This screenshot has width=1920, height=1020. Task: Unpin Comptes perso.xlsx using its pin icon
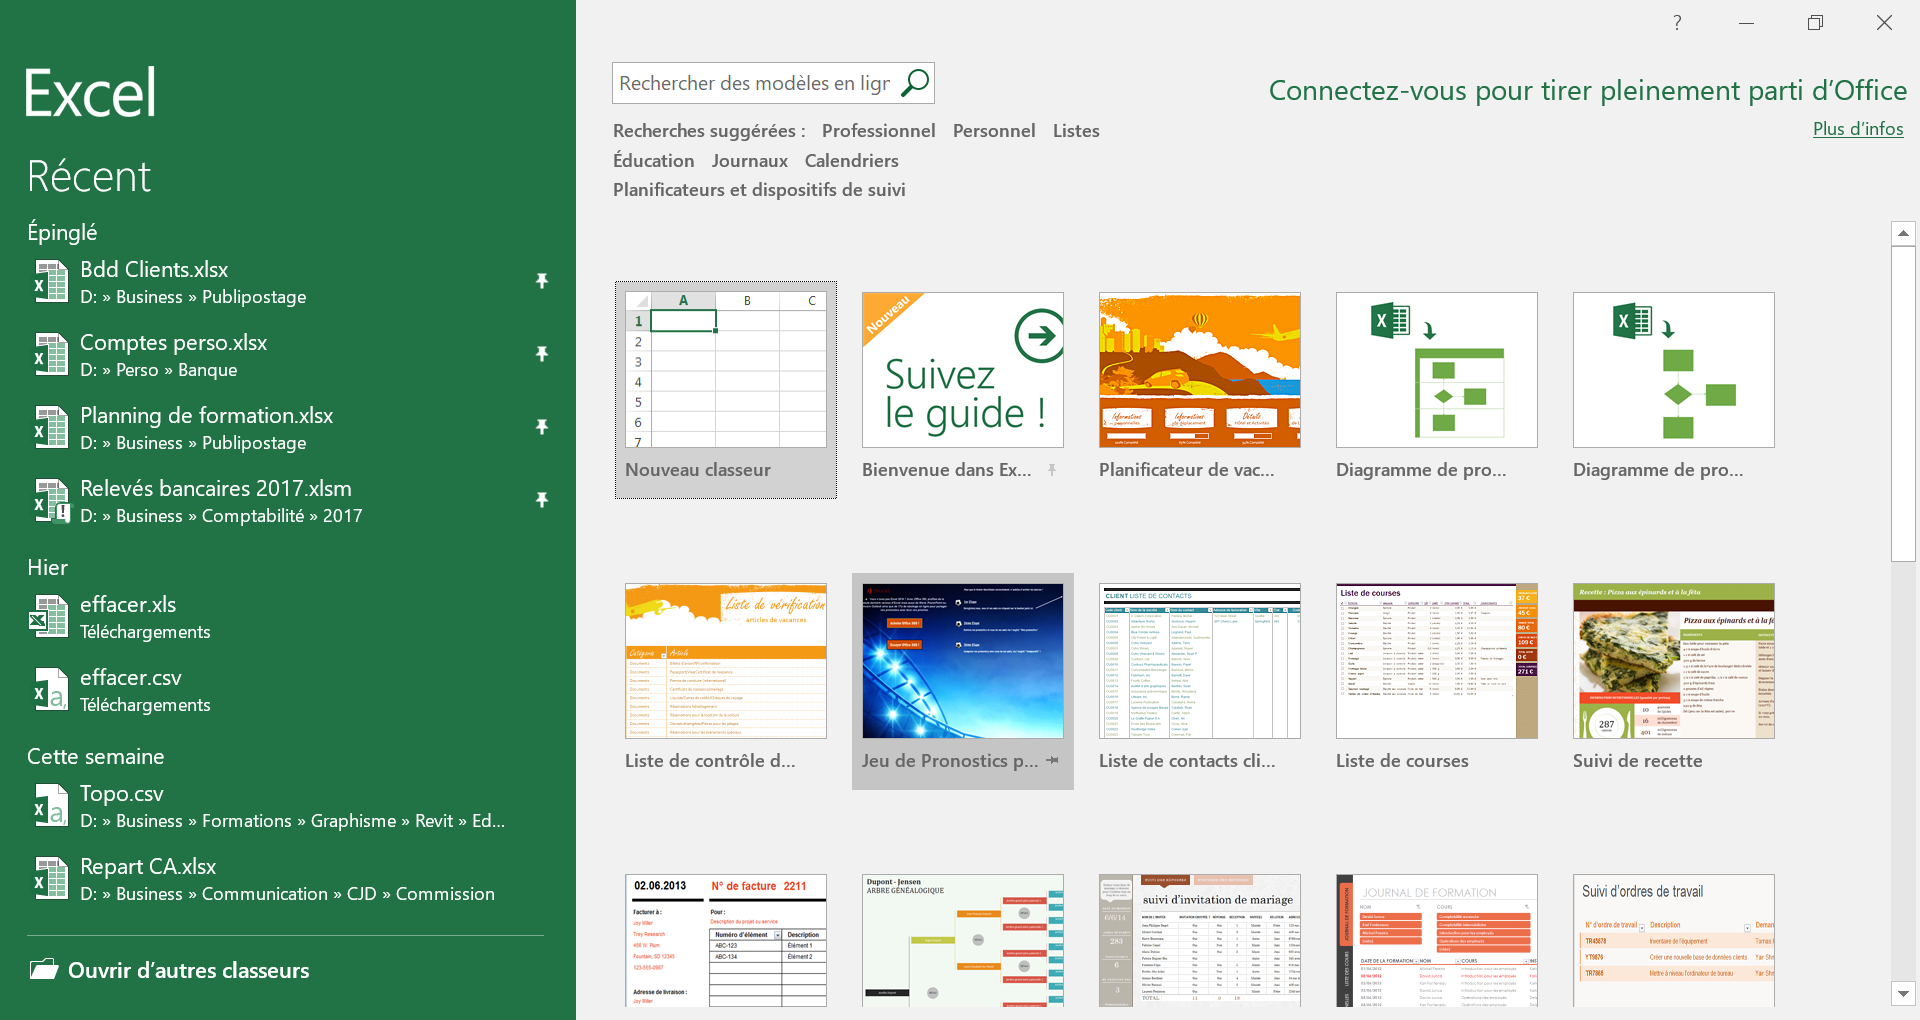[542, 354]
